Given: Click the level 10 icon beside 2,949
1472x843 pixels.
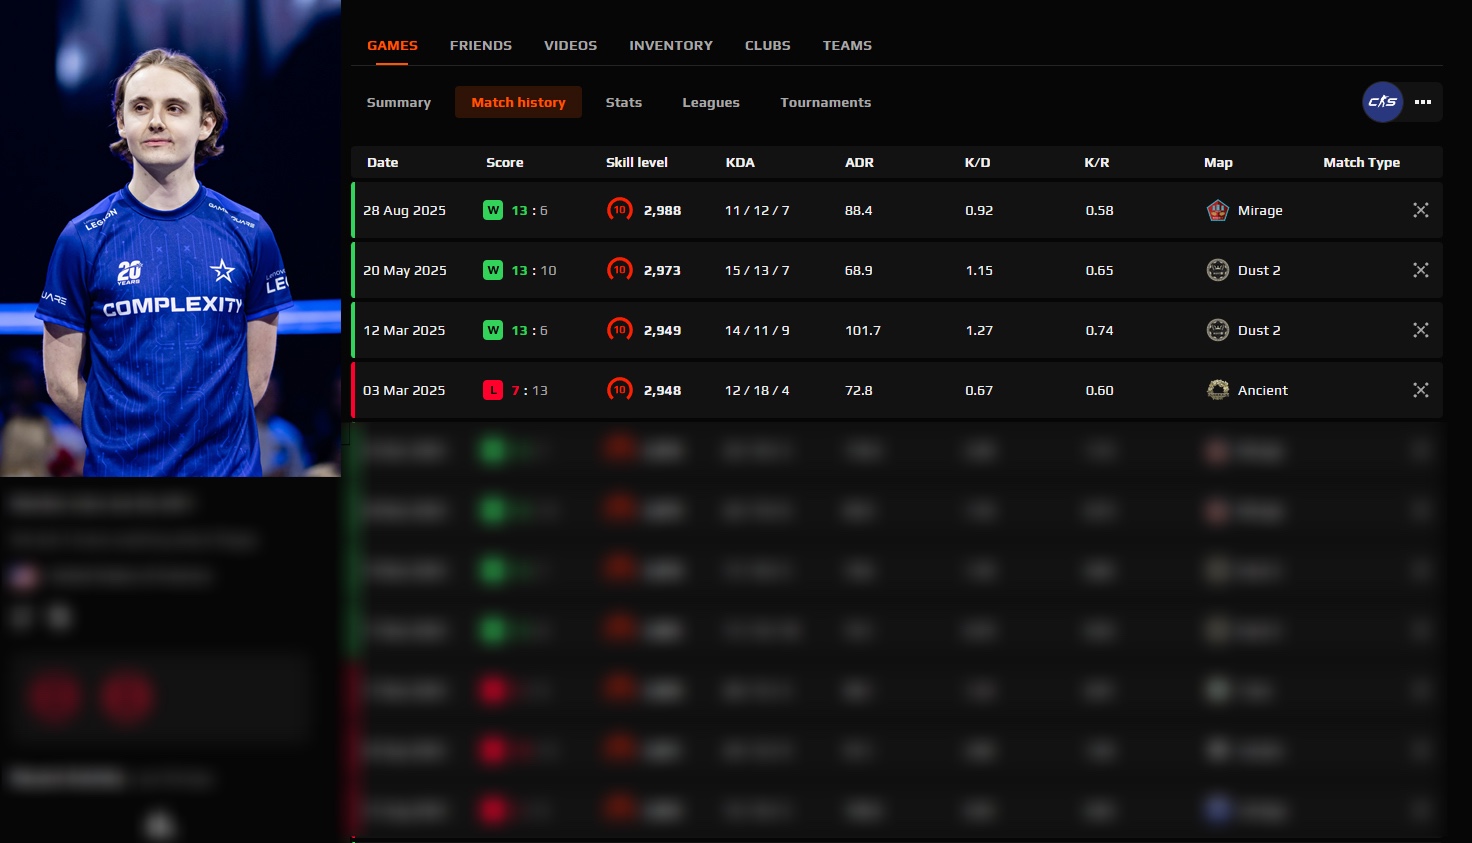Looking at the screenshot, I should pyautogui.click(x=620, y=330).
